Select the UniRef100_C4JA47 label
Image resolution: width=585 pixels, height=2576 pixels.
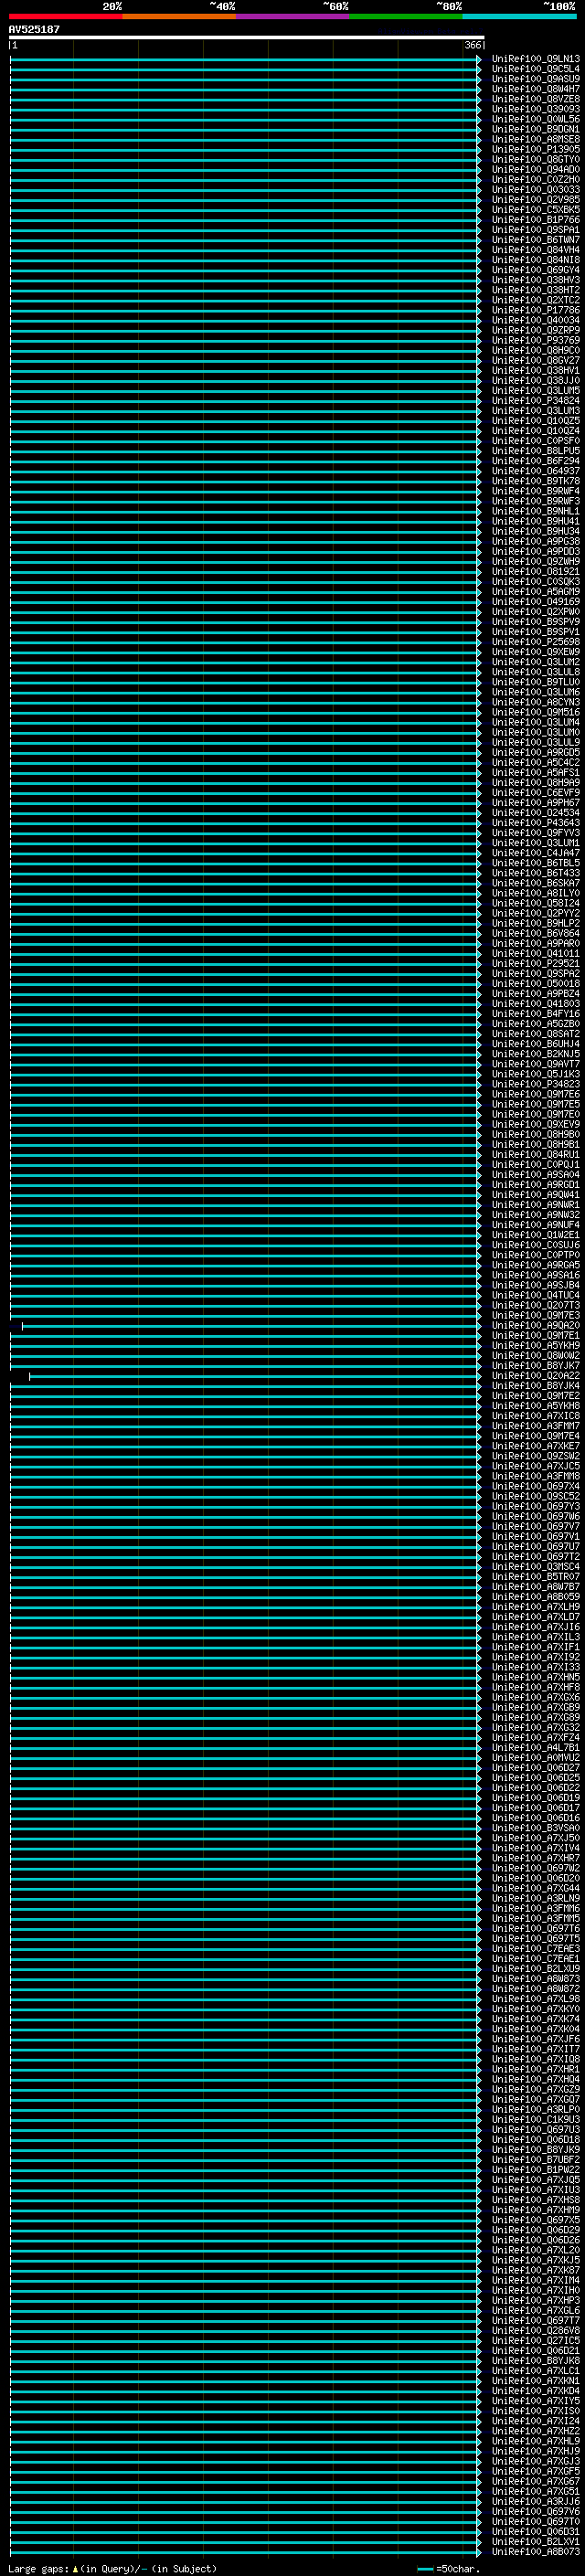pos(535,854)
